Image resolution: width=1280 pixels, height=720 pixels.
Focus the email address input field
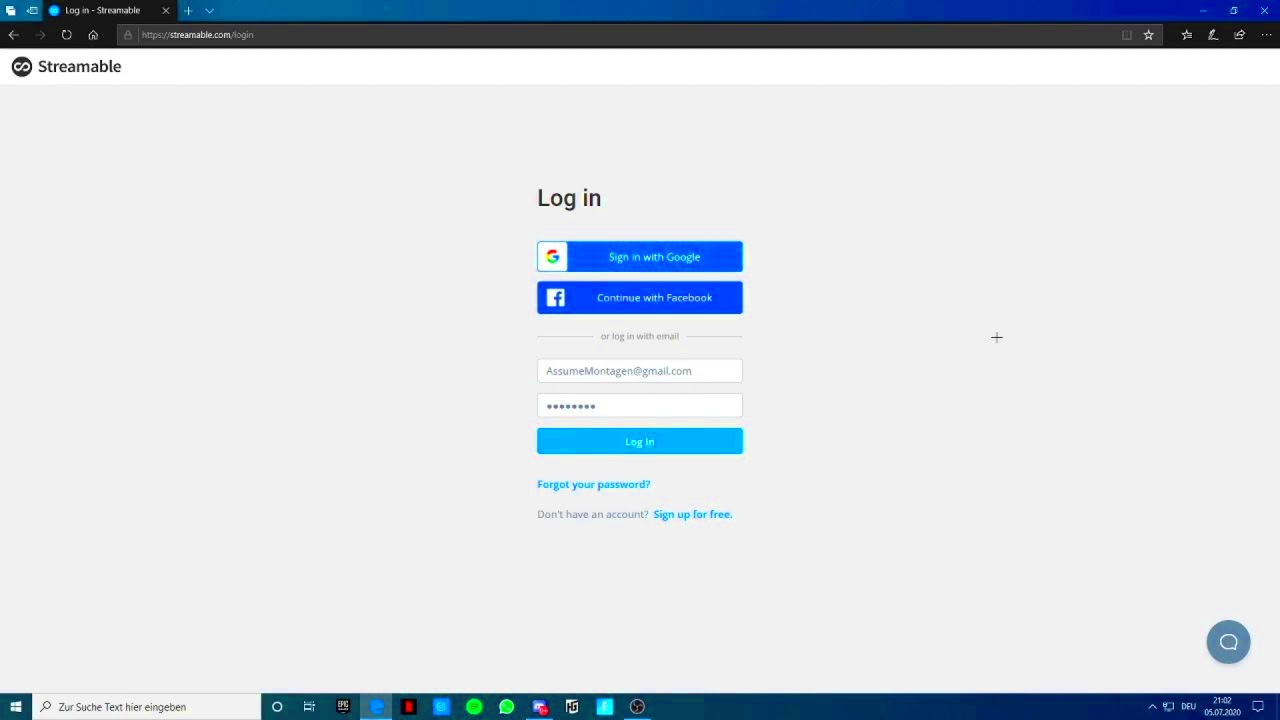pos(640,371)
